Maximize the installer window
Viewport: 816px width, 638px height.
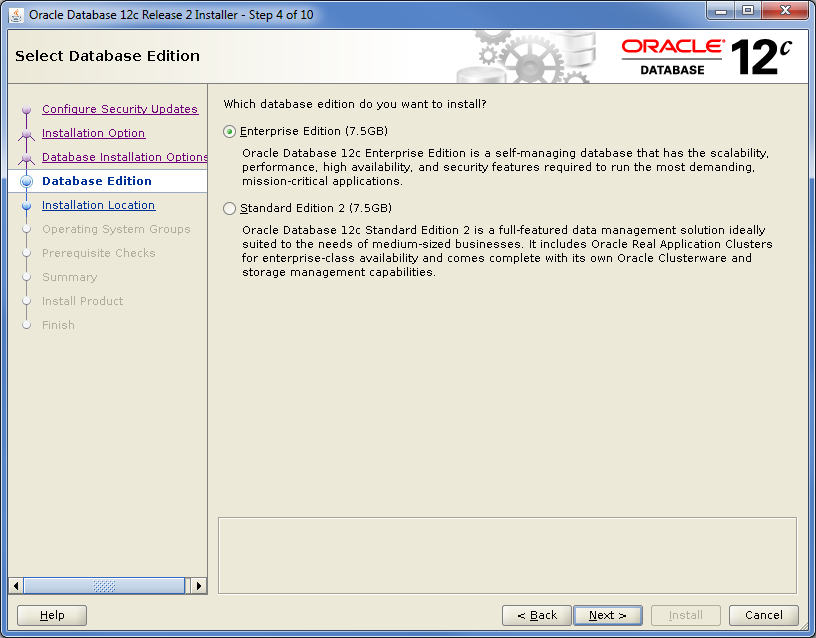(x=748, y=11)
